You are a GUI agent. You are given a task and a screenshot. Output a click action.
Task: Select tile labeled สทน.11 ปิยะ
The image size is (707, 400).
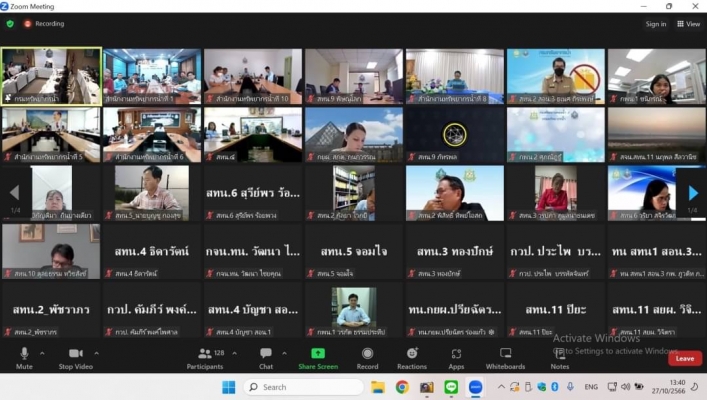click(556, 309)
